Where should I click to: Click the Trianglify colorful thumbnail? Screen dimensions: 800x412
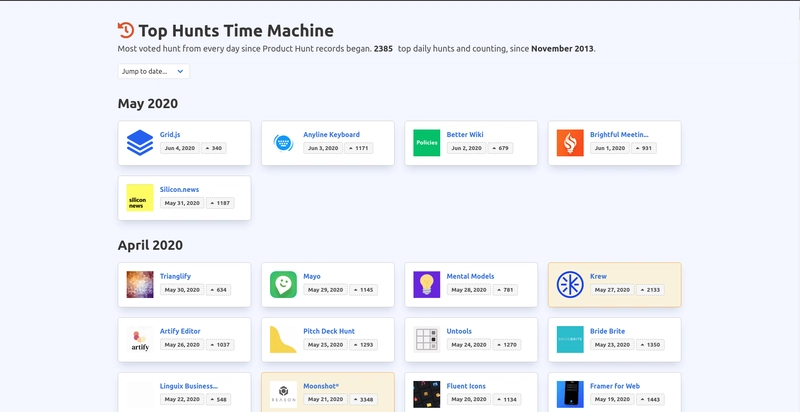[x=140, y=285]
